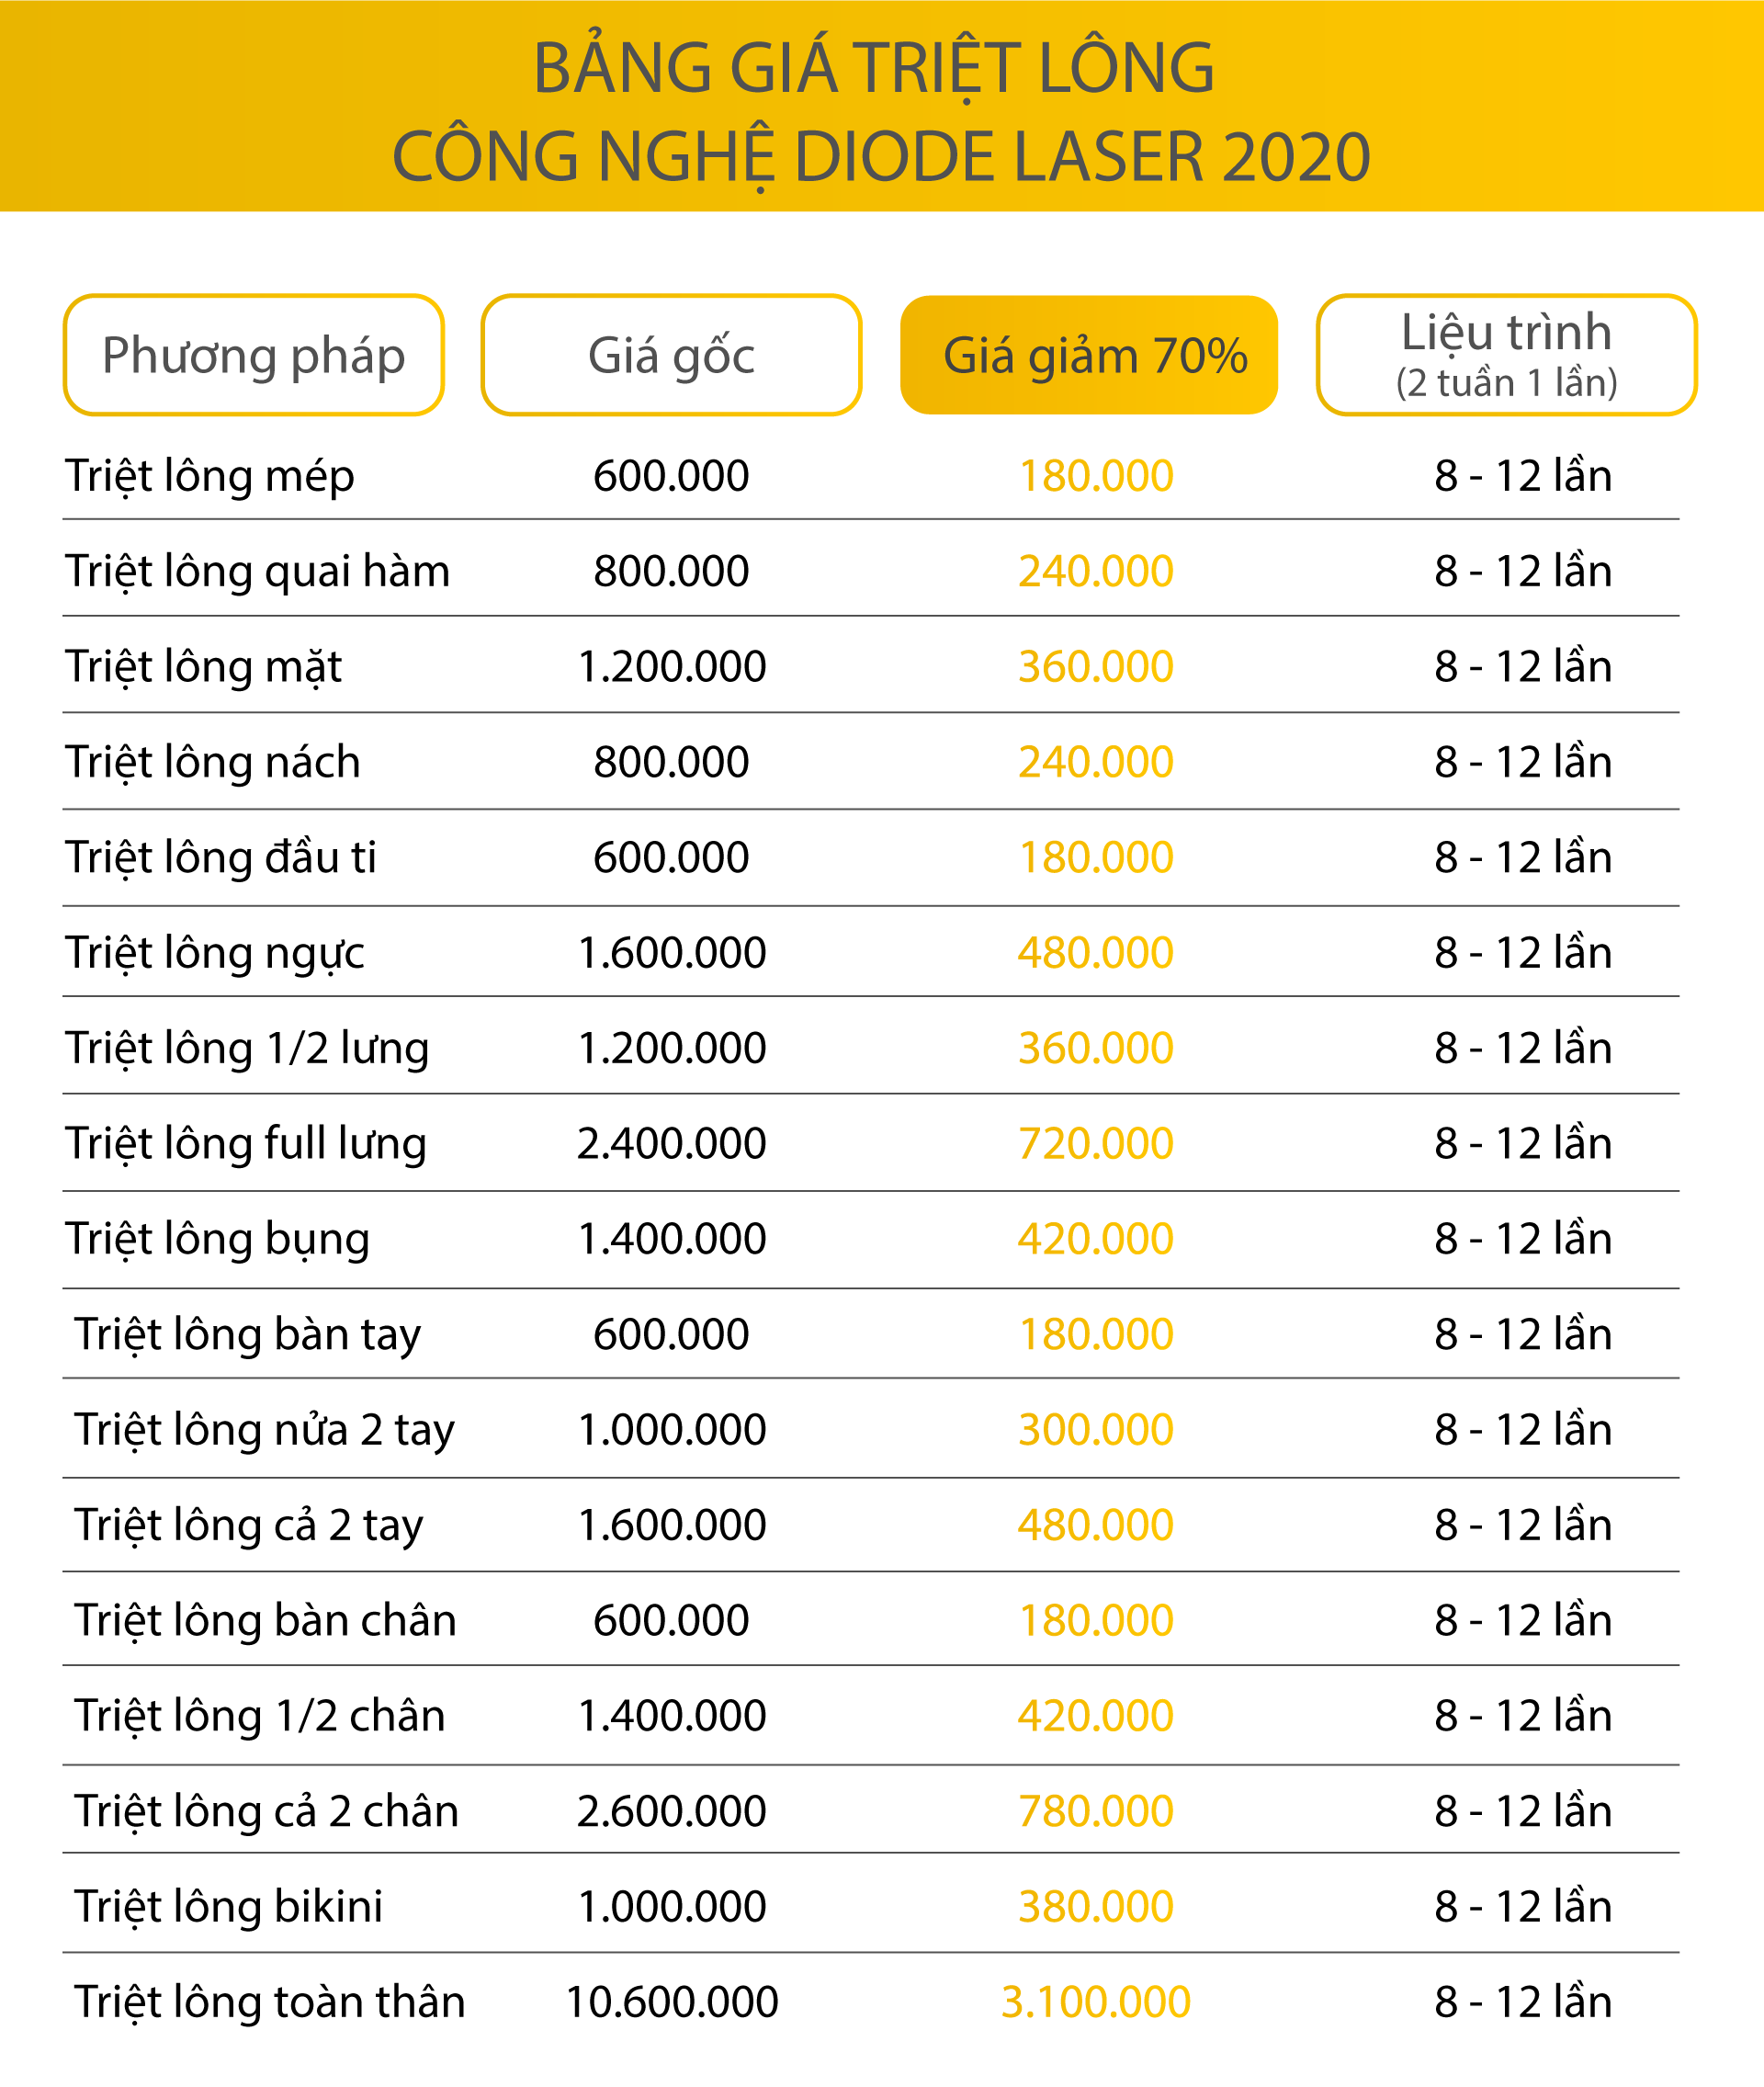
Task: Select the 'Giá giảm 70%' header button
Action: tap(1089, 355)
